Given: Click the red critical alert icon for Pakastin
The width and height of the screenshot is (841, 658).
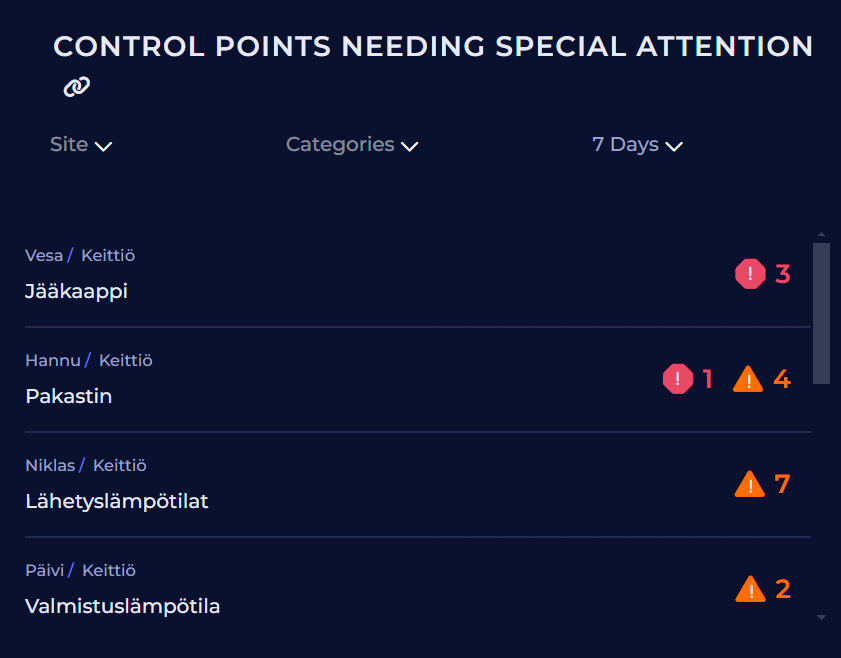Looking at the screenshot, I should [677, 379].
